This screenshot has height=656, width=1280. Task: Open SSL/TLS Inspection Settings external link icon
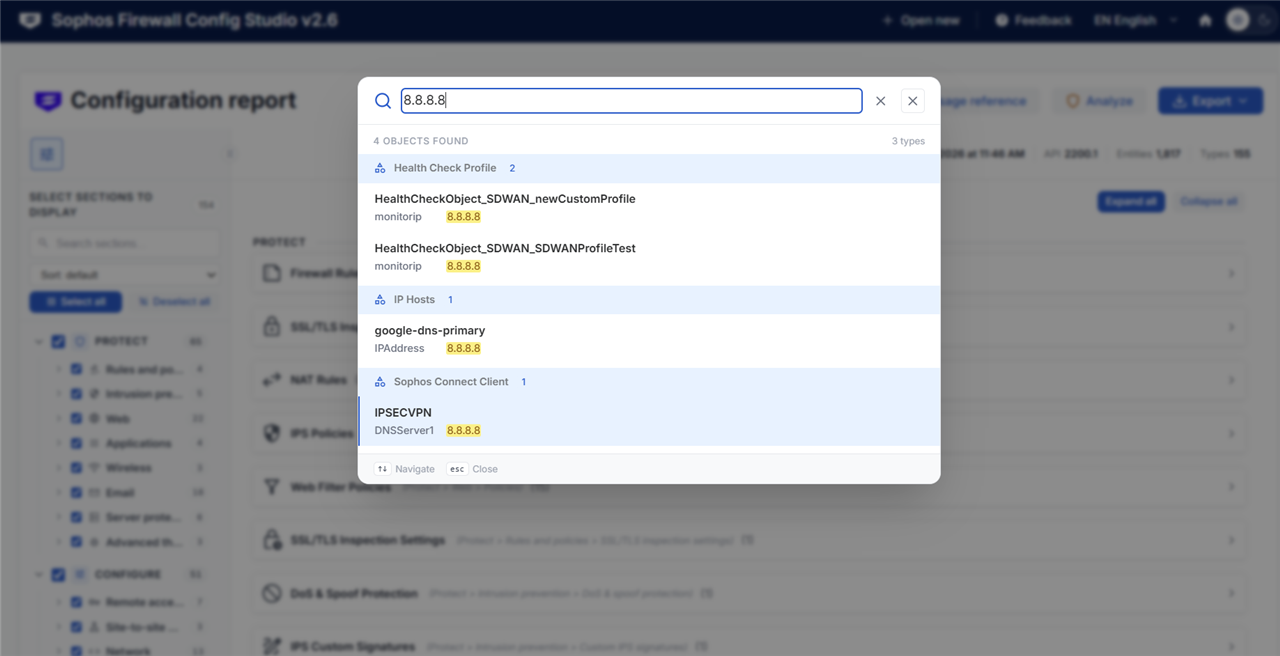click(747, 540)
